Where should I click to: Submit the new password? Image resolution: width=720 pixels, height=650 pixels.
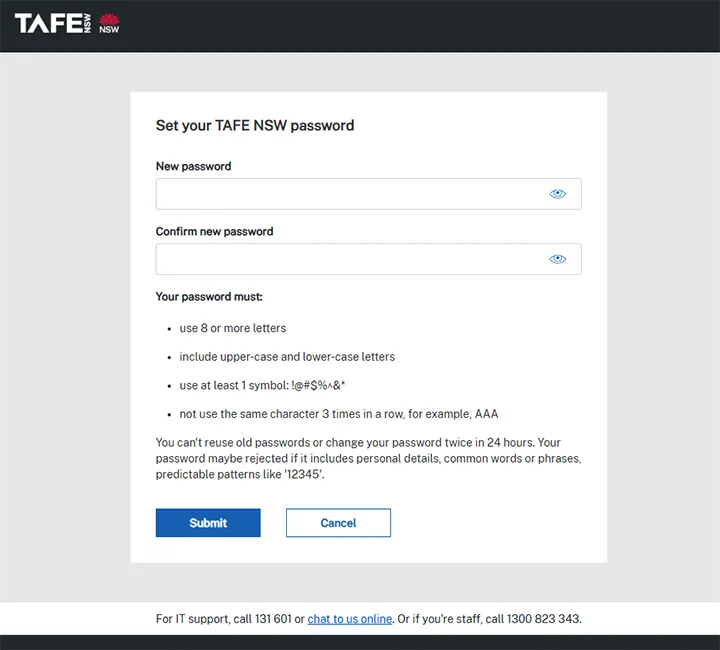tap(208, 523)
